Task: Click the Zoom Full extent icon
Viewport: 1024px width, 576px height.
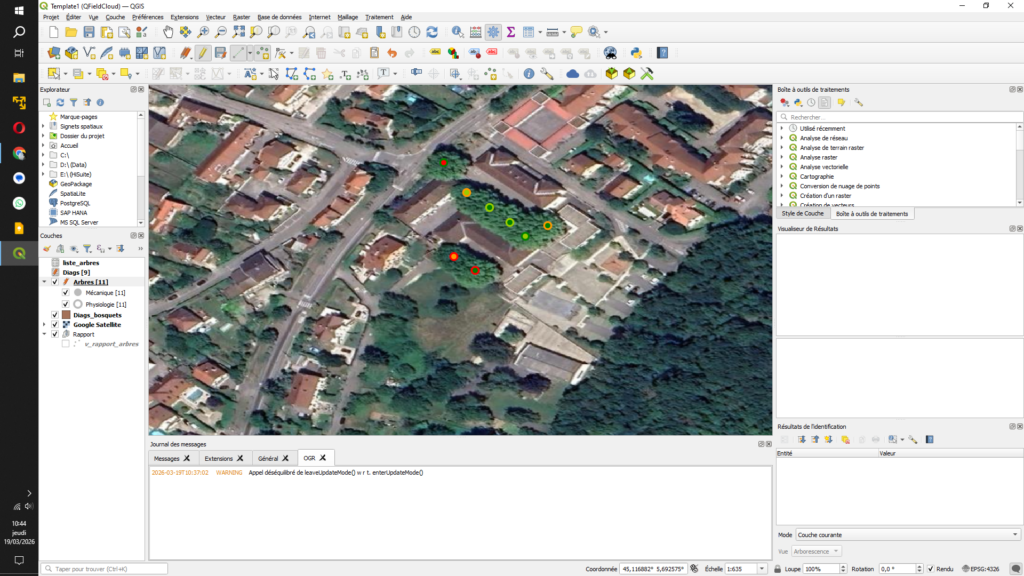Action: click(238, 32)
